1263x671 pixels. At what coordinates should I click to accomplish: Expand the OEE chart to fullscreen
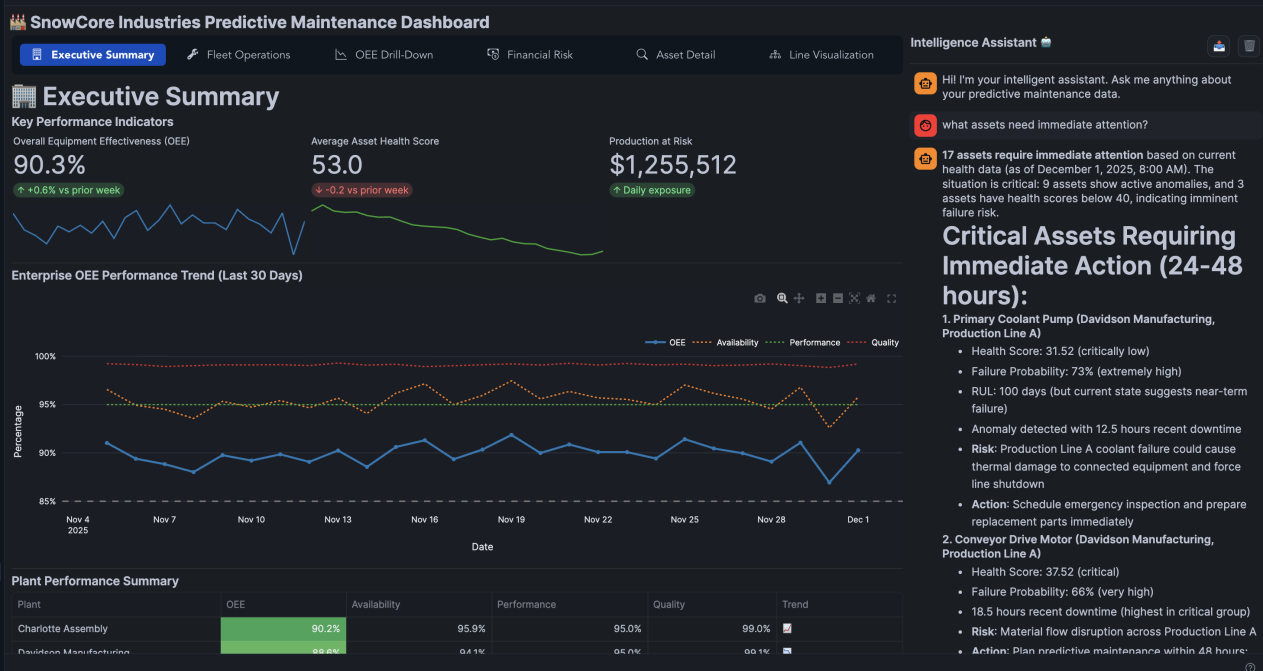(x=892, y=298)
